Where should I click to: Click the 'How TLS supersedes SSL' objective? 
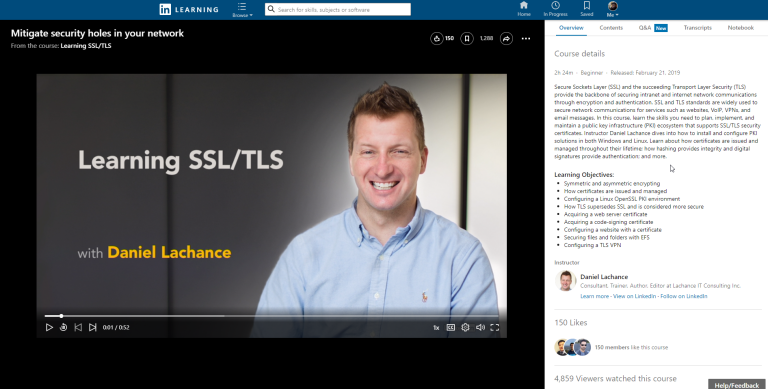[x=634, y=207]
